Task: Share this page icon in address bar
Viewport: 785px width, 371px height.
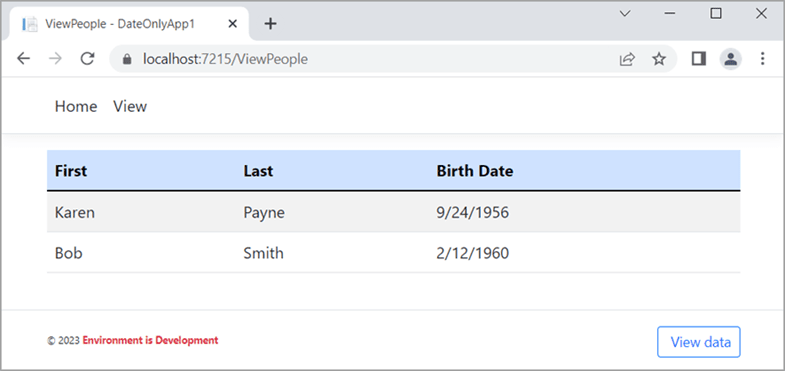Action: click(x=627, y=59)
